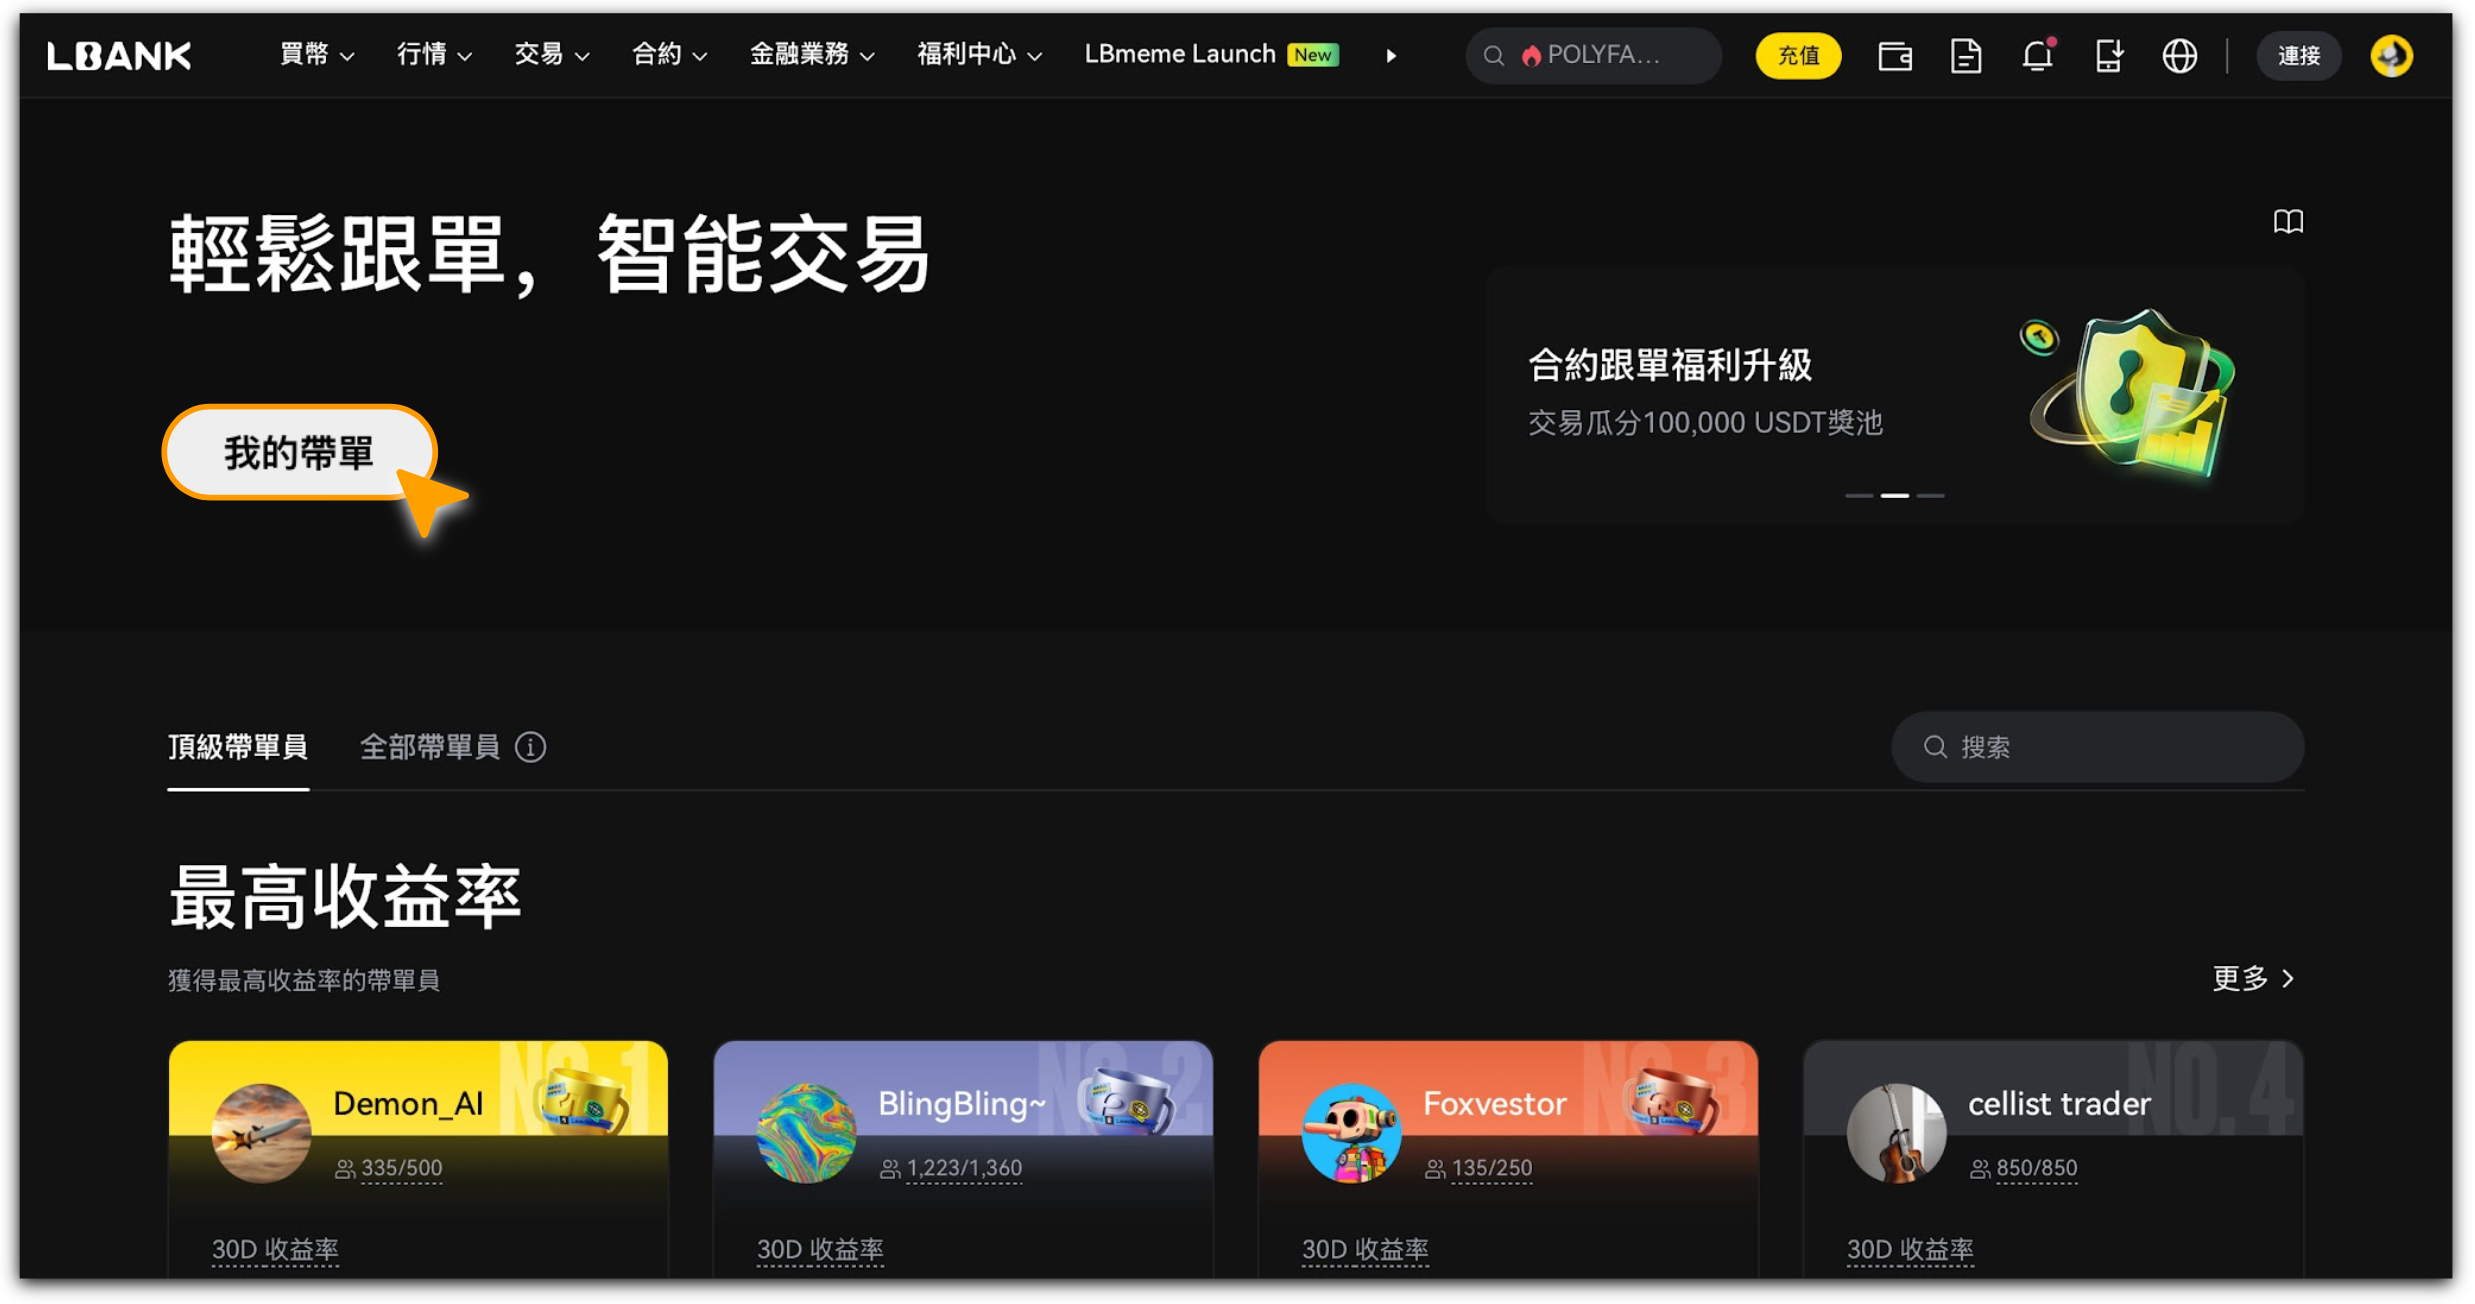Click the Demon_AI trader name
This screenshot has height=1304, width=2475.
(x=408, y=1104)
